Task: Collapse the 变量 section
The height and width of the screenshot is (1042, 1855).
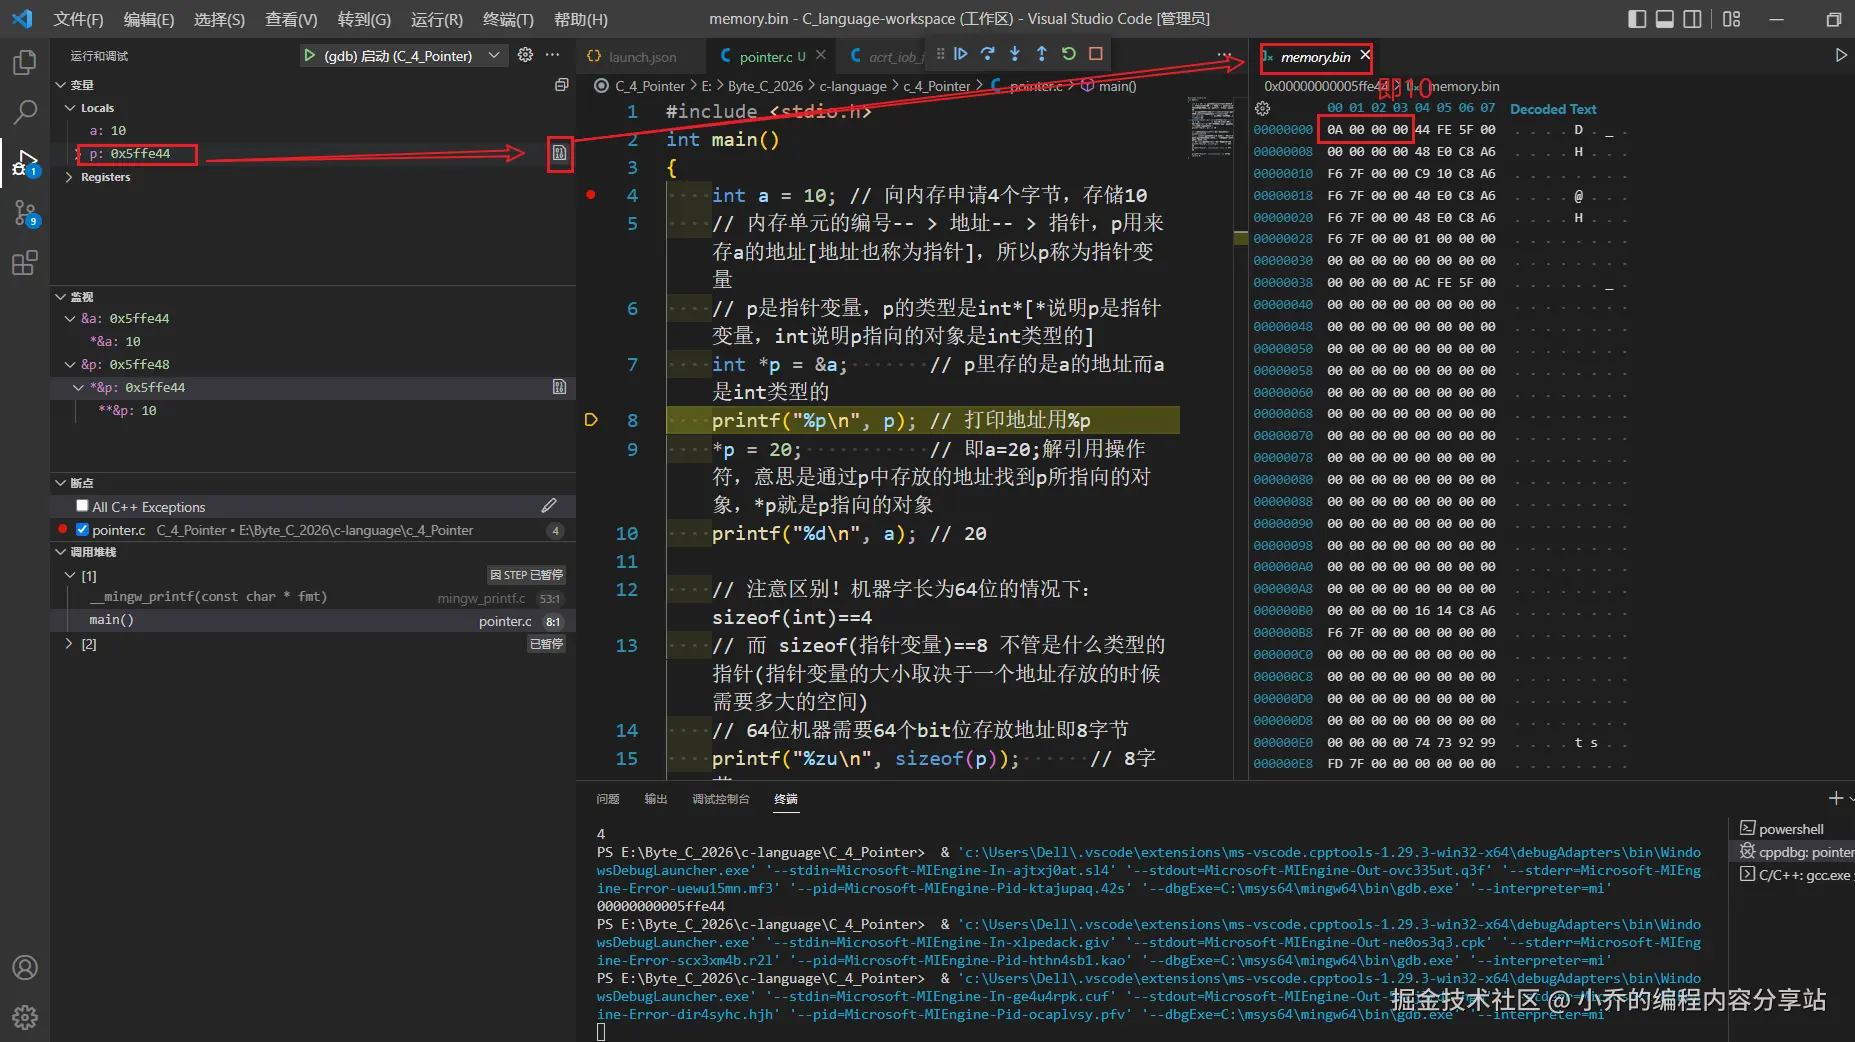Action: tap(60, 85)
